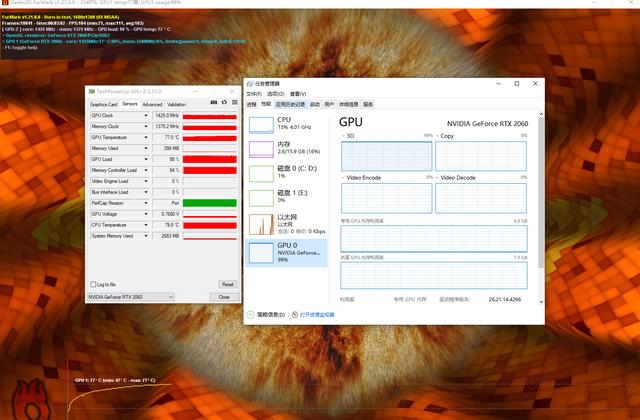Switch to the 启动 tab
640x420 pixels.
coord(315,104)
